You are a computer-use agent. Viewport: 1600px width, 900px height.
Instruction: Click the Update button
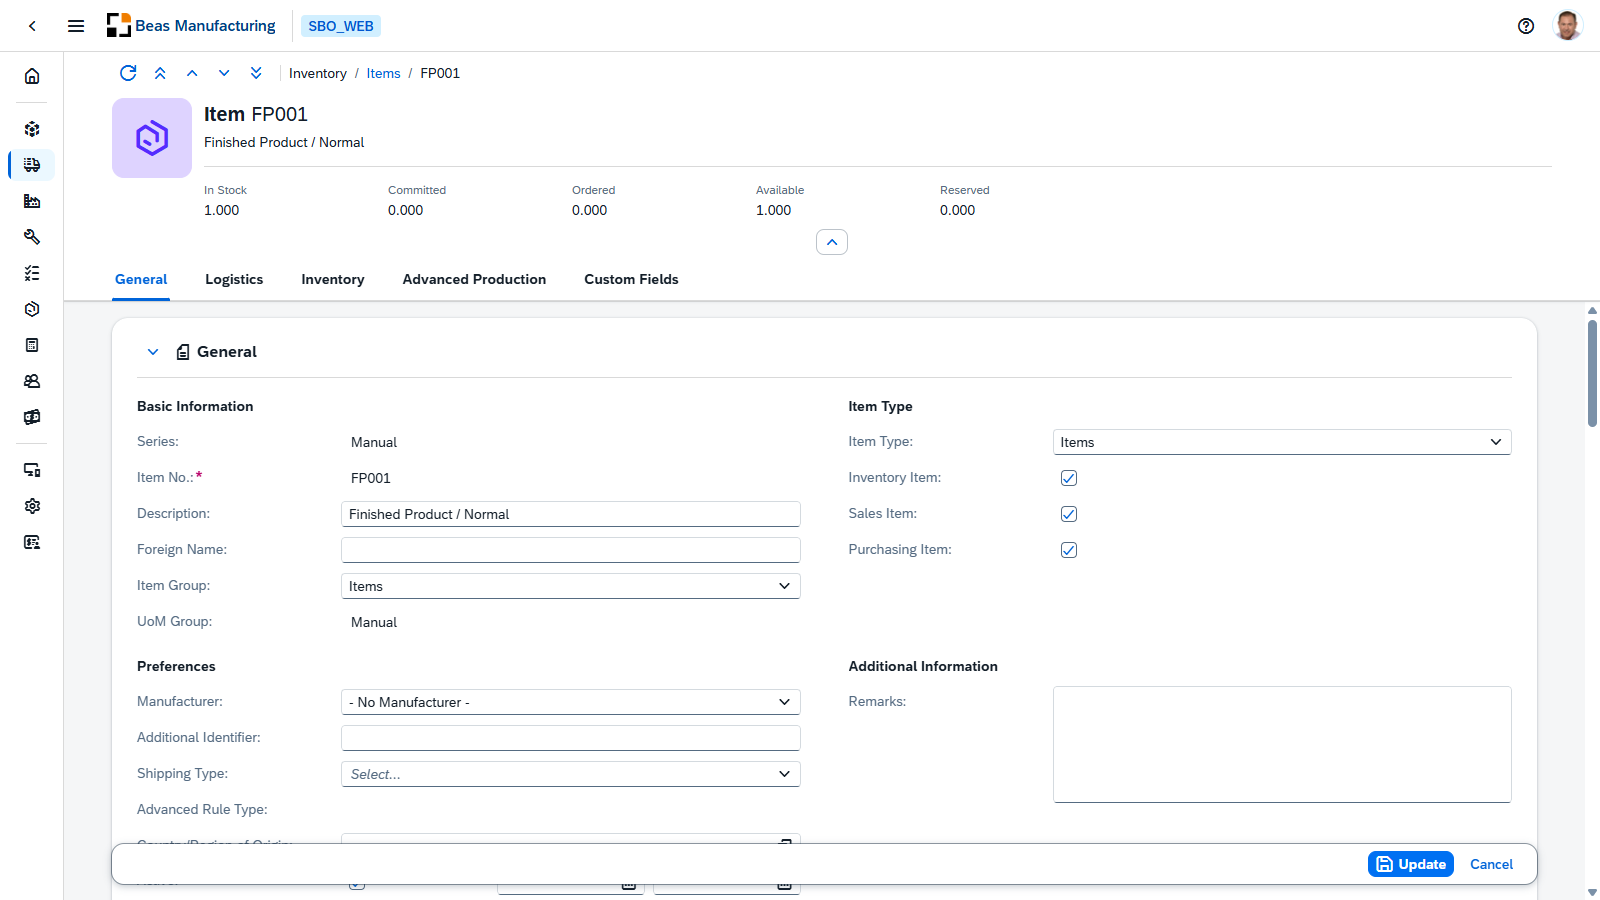click(1411, 864)
